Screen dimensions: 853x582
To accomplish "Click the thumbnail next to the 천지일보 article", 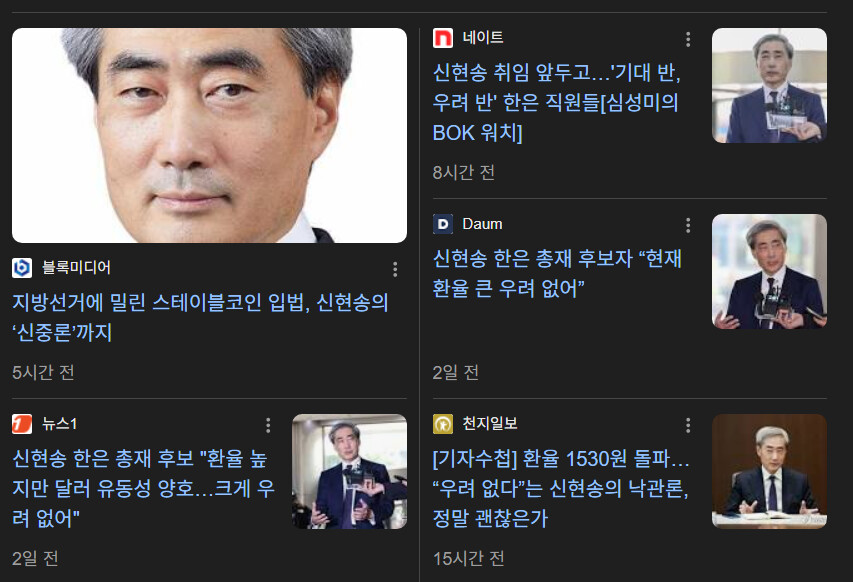I will coord(769,472).
